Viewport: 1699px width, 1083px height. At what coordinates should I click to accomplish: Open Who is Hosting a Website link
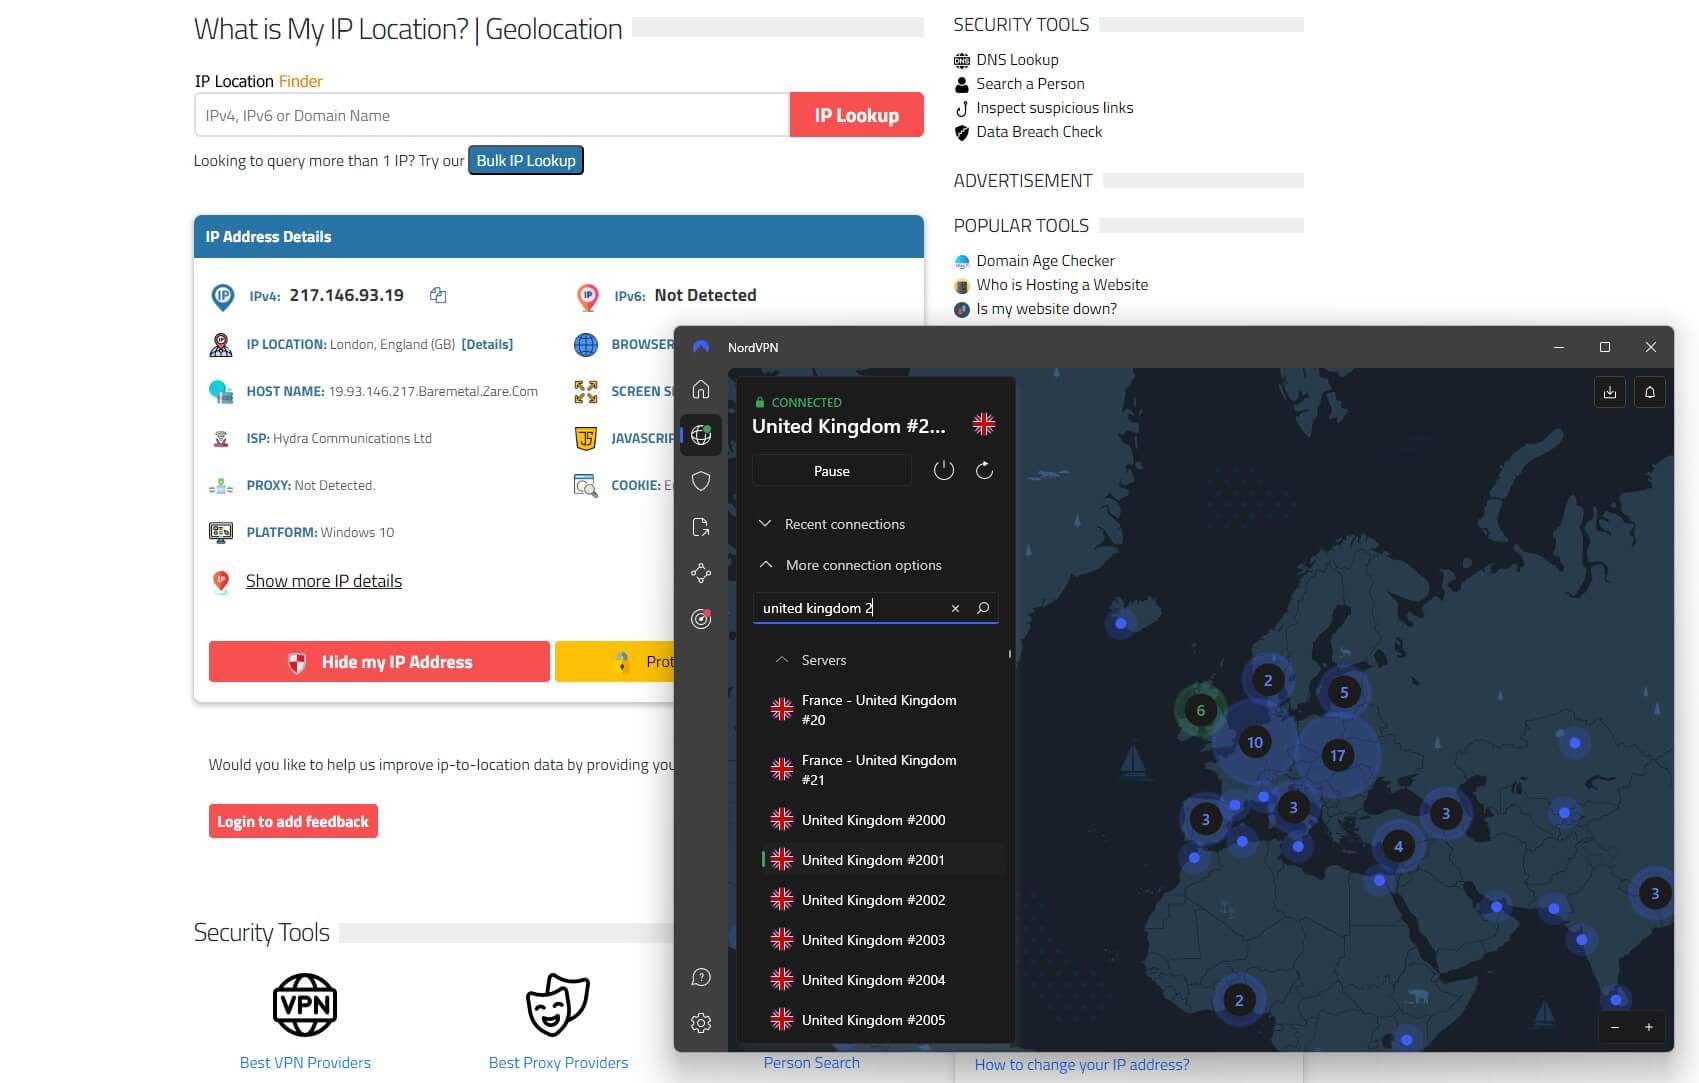pos(1062,285)
